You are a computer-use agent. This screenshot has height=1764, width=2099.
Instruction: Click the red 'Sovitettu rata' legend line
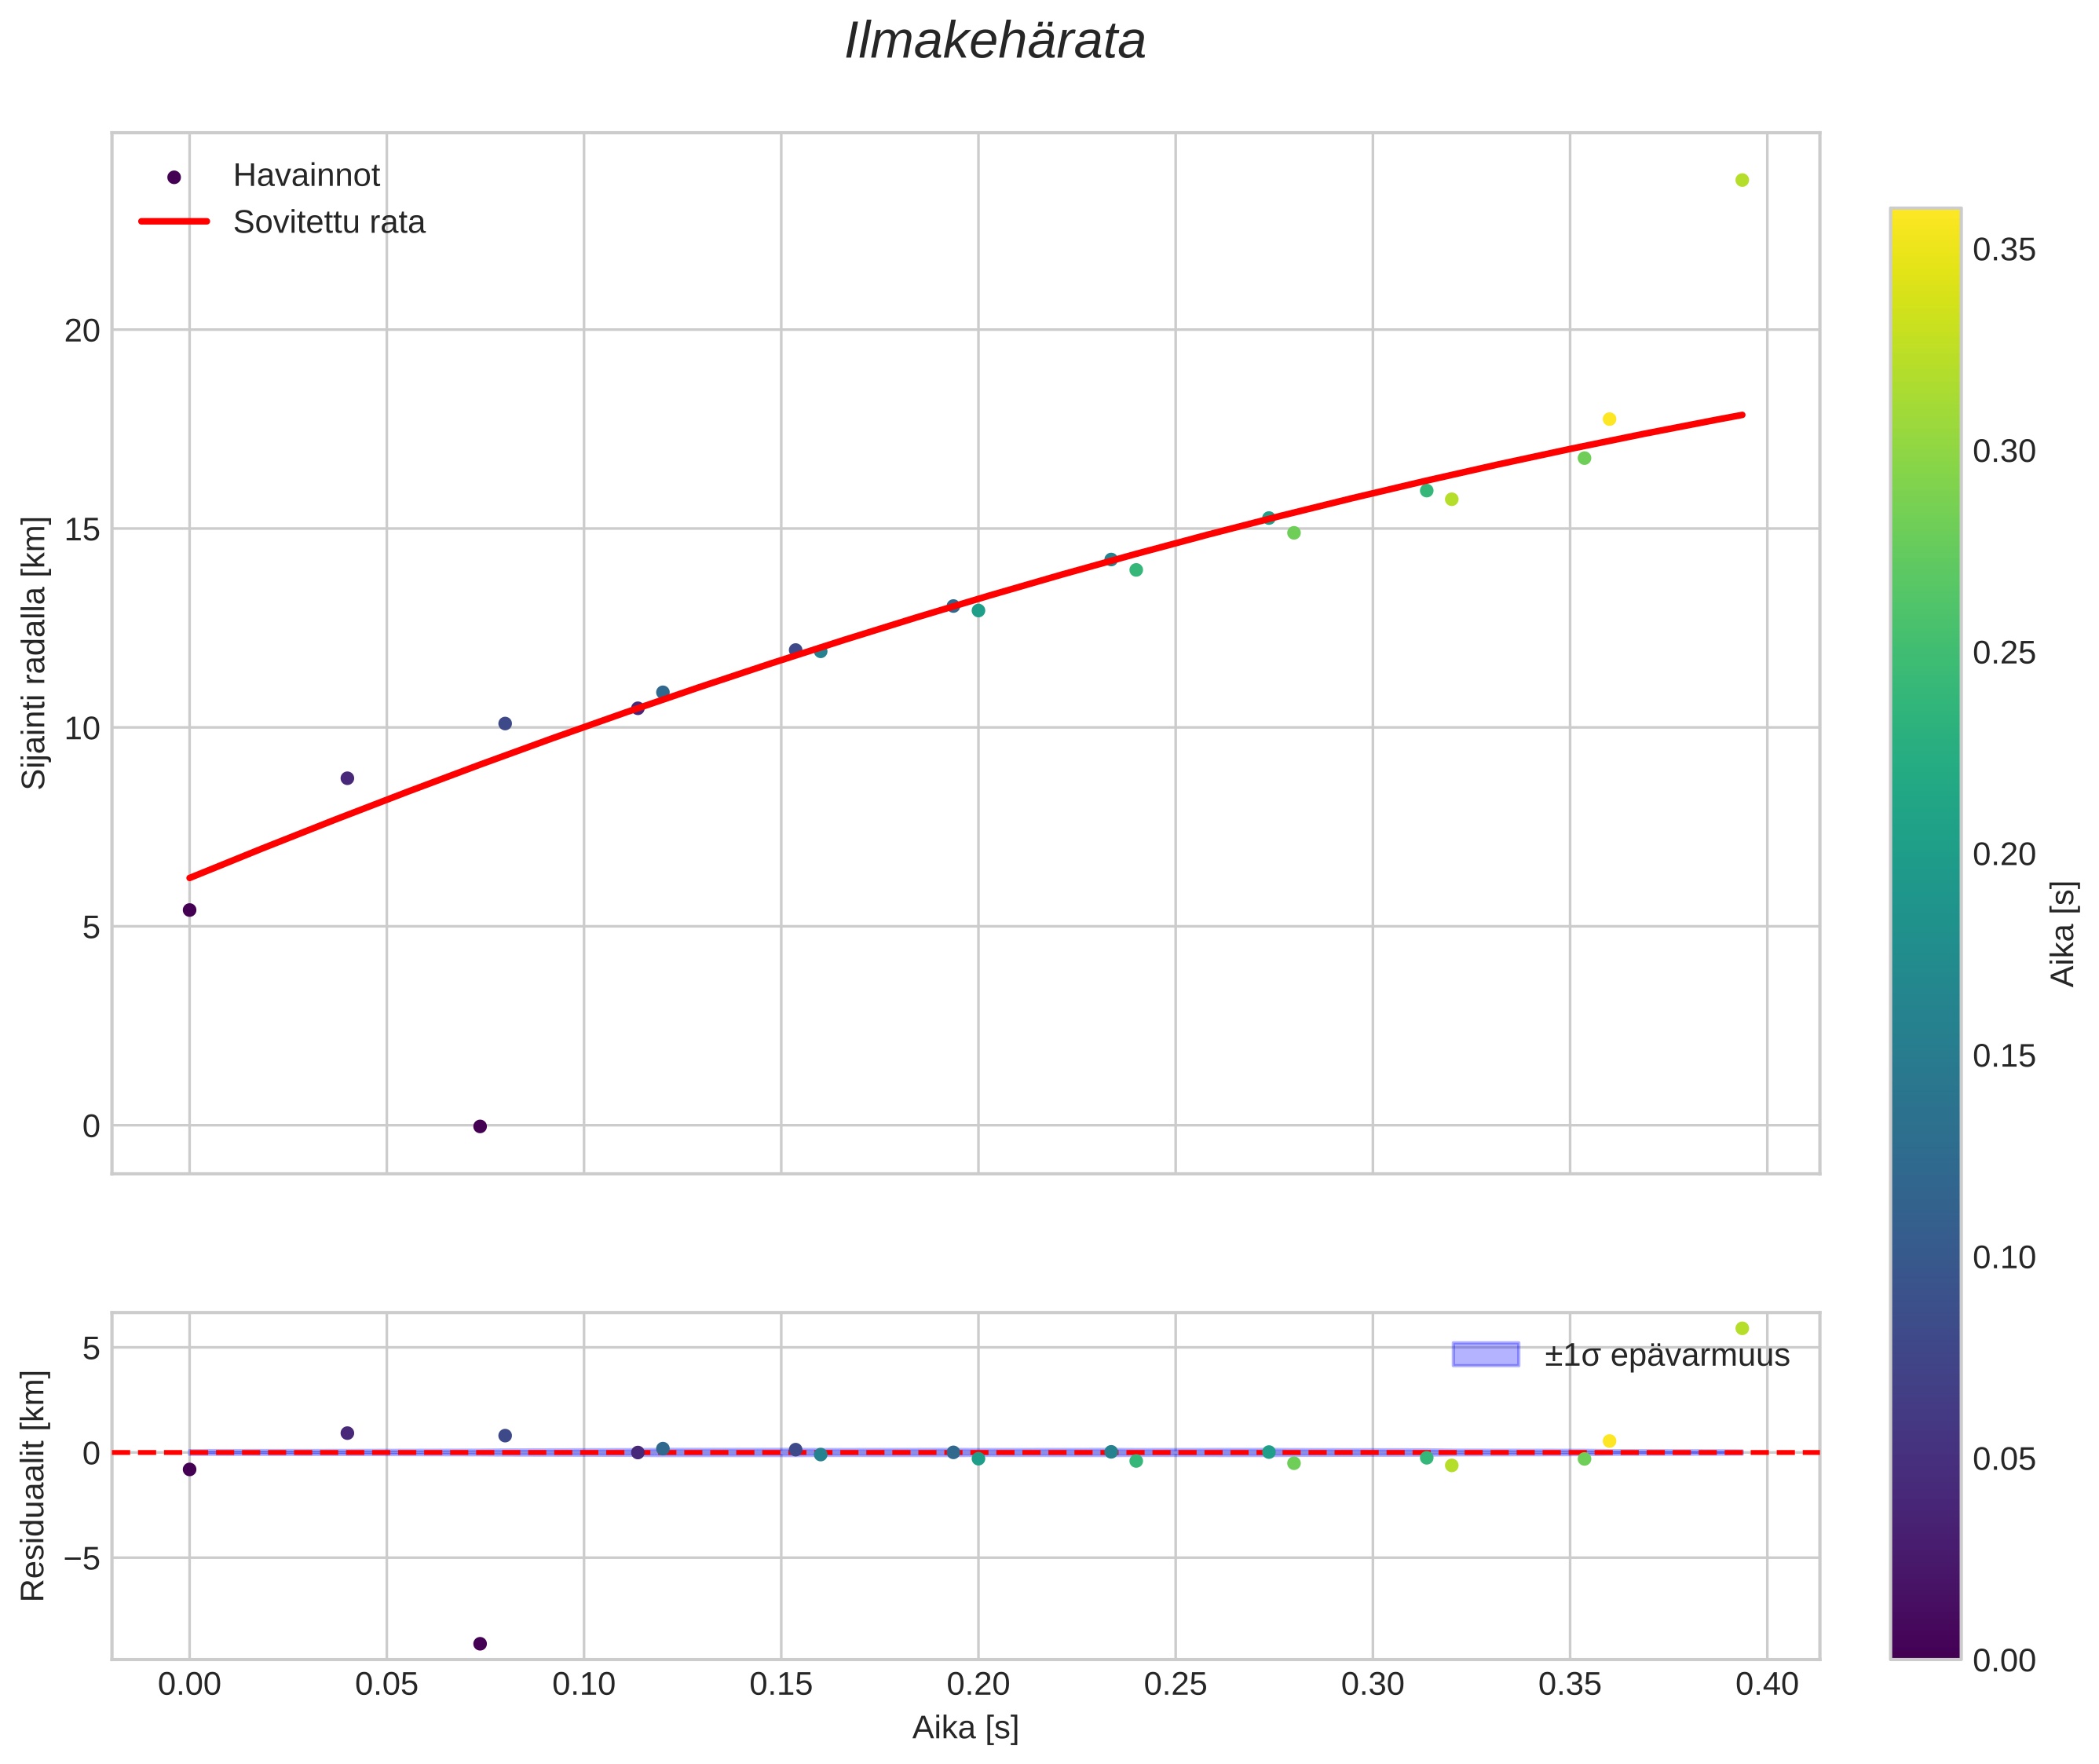(174, 222)
